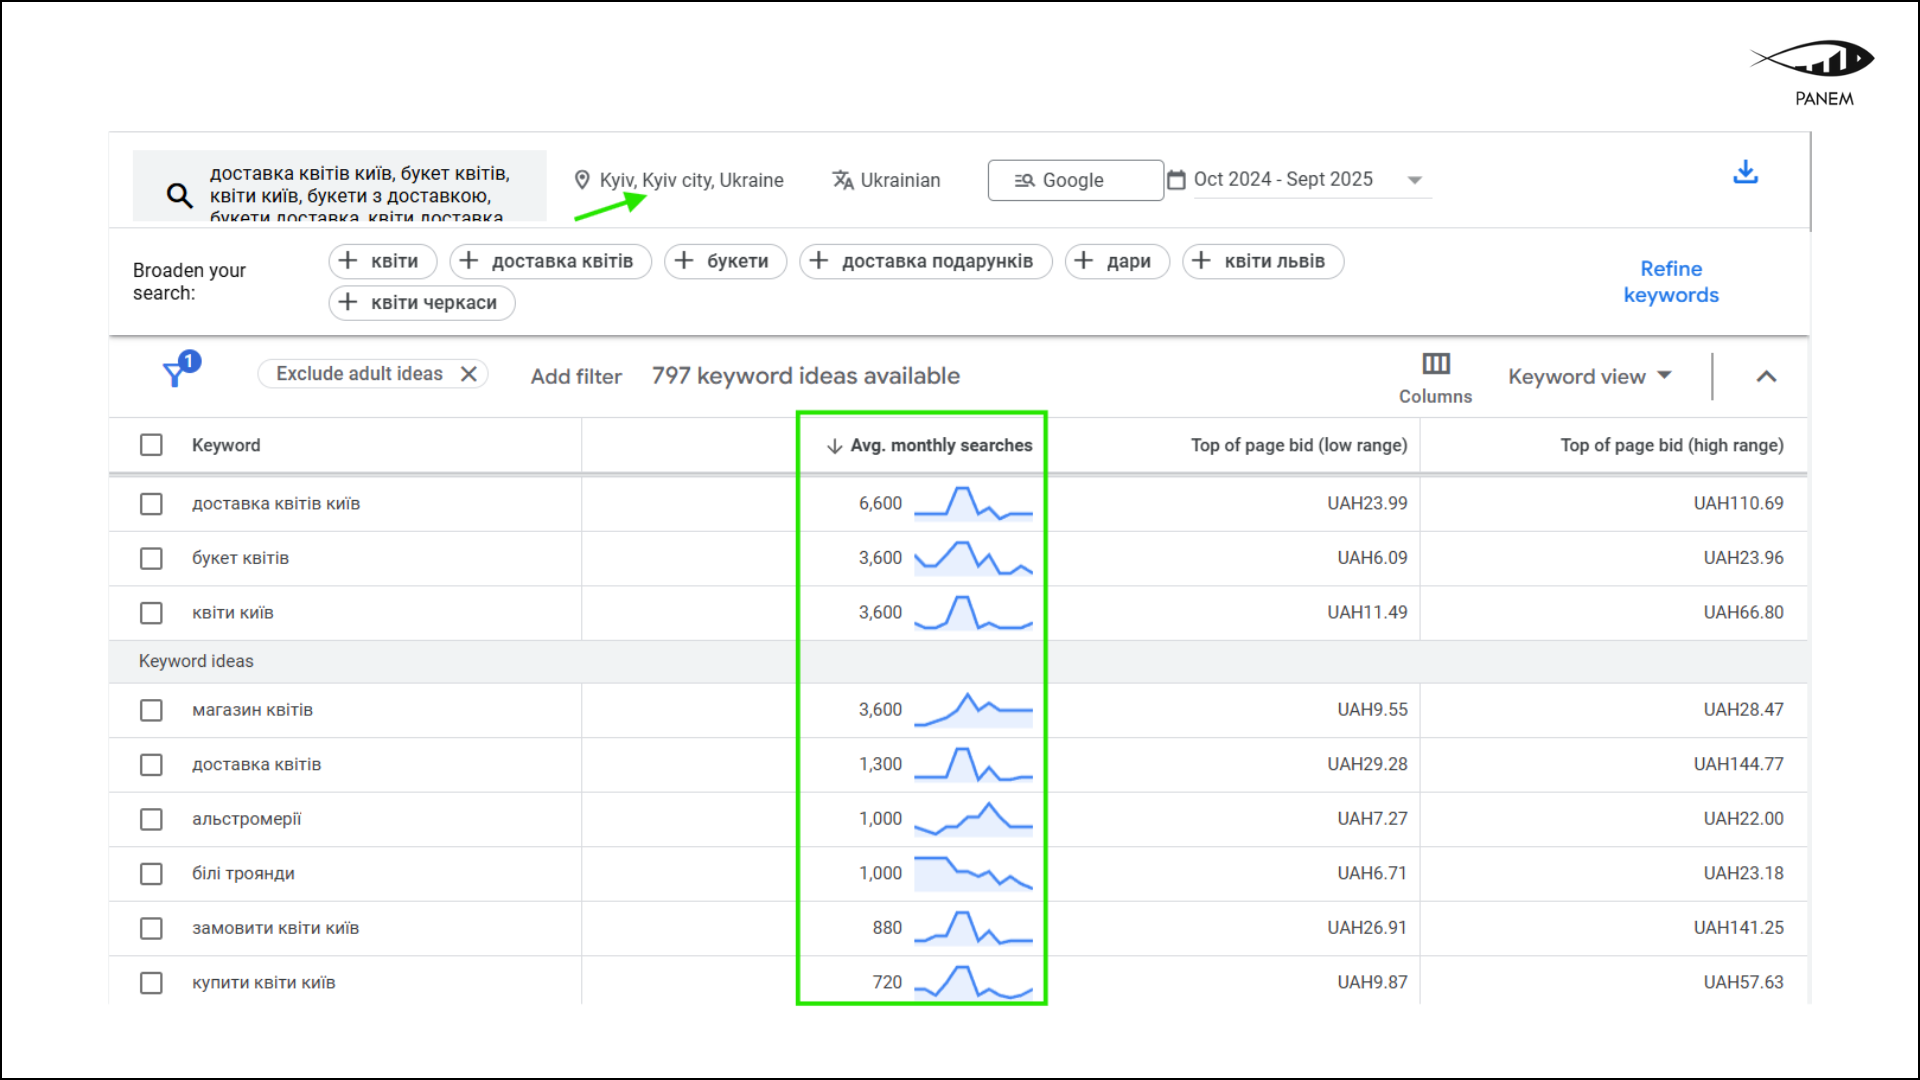Open the Columns settings icon
This screenshot has height=1080, width=1920.
point(1436,363)
